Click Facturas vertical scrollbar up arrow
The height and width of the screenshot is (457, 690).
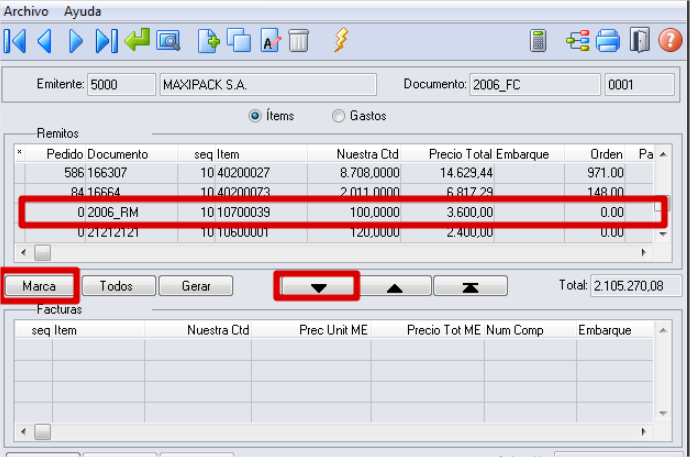click(x=663, y=330)
